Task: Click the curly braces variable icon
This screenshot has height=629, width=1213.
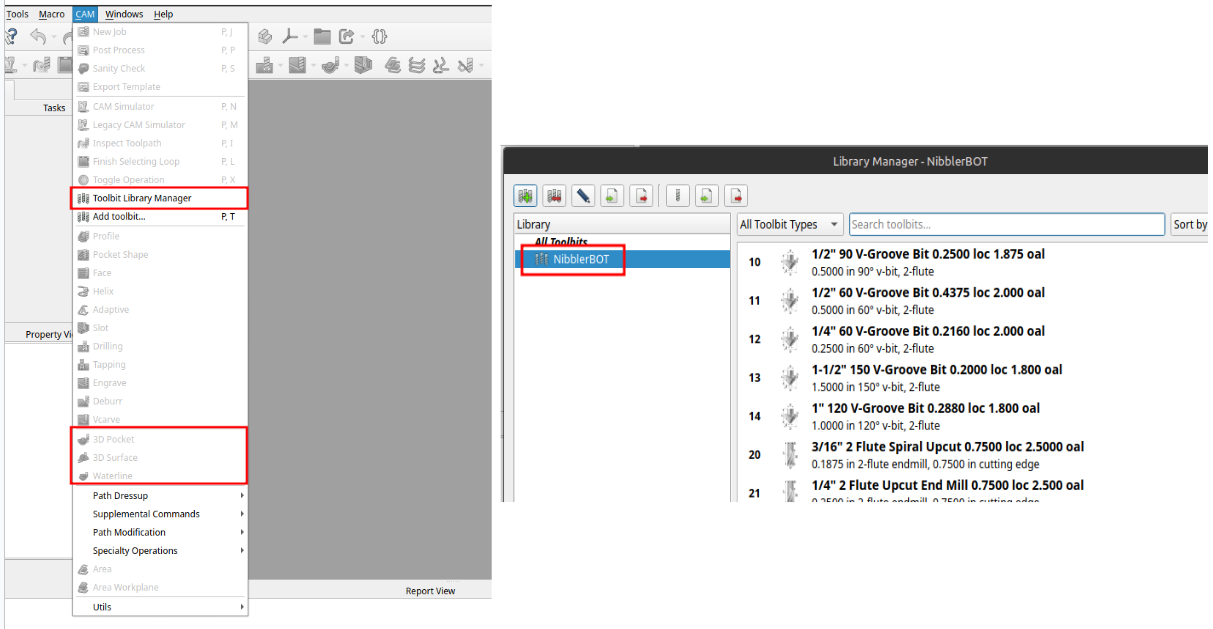Action: (x=379, y=37)
